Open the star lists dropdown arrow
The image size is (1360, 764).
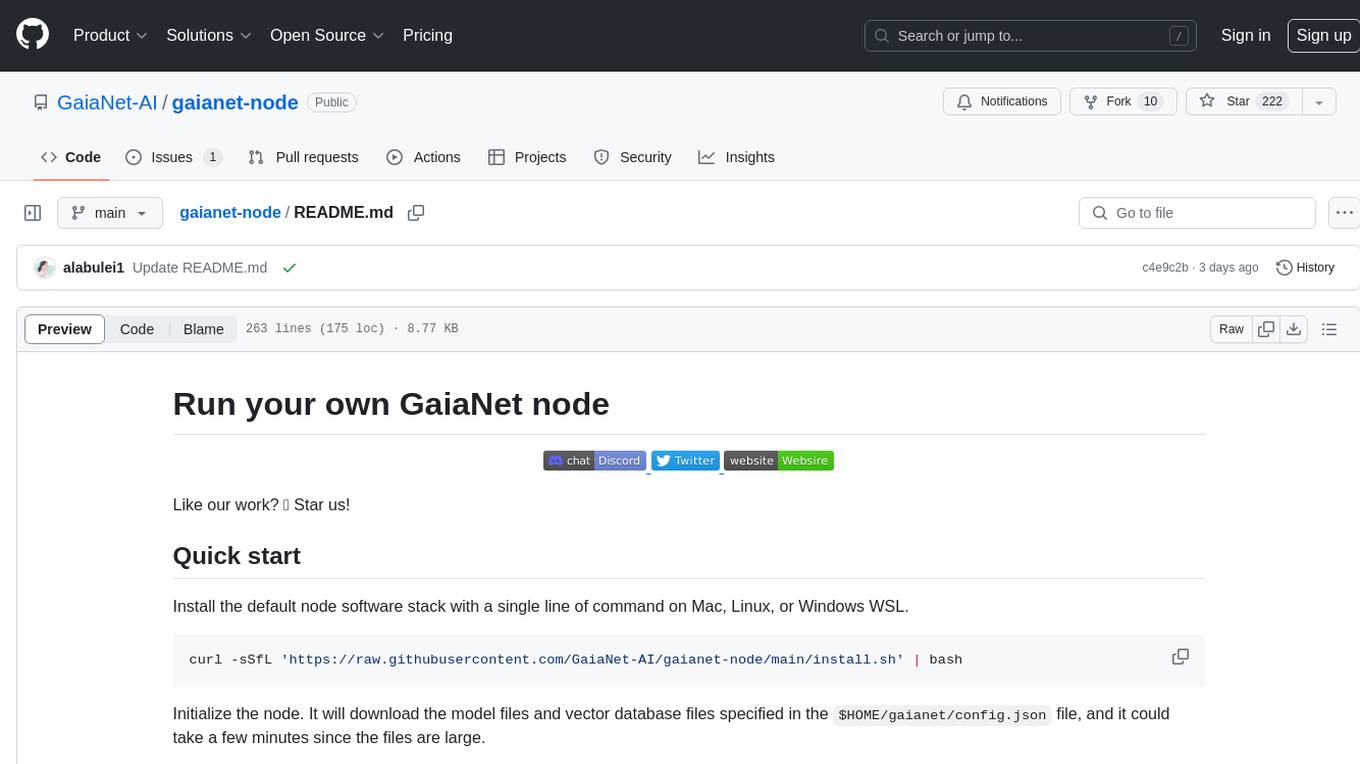tap(1319, 102)
